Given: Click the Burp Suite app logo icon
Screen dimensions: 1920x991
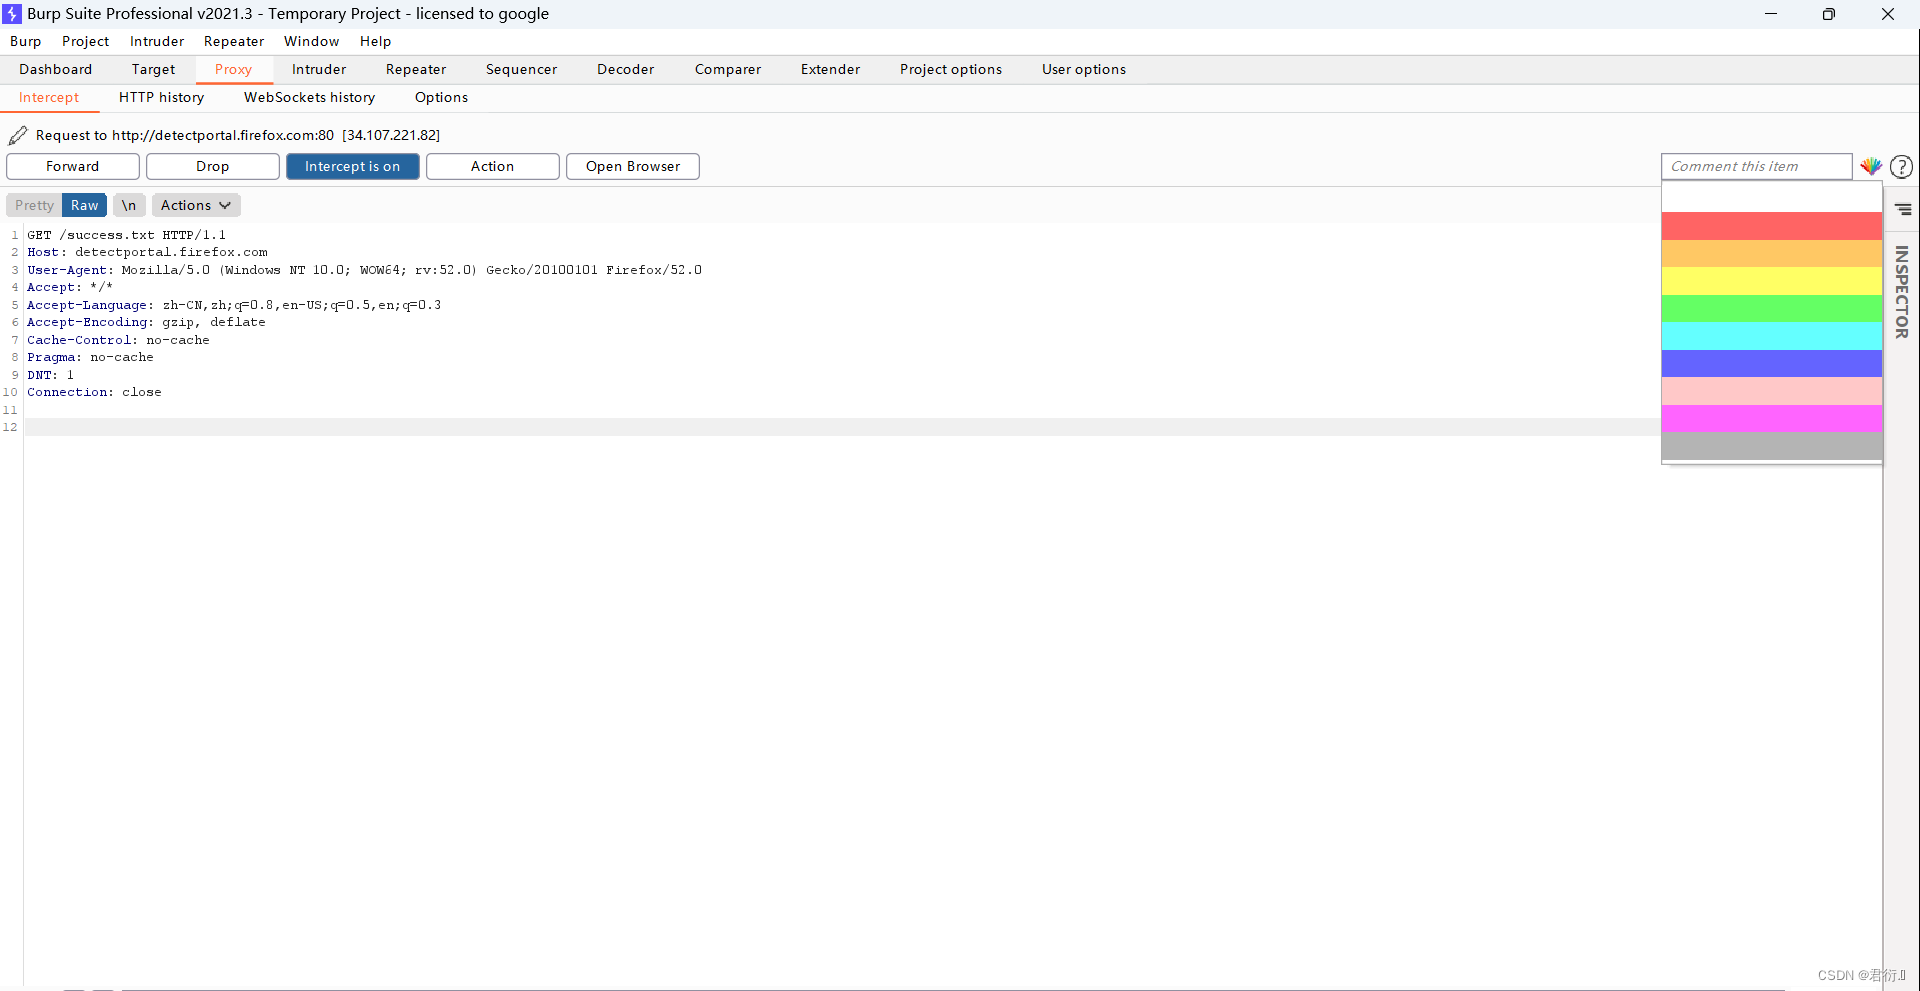Looking at the screenshot, I should 12,14.
